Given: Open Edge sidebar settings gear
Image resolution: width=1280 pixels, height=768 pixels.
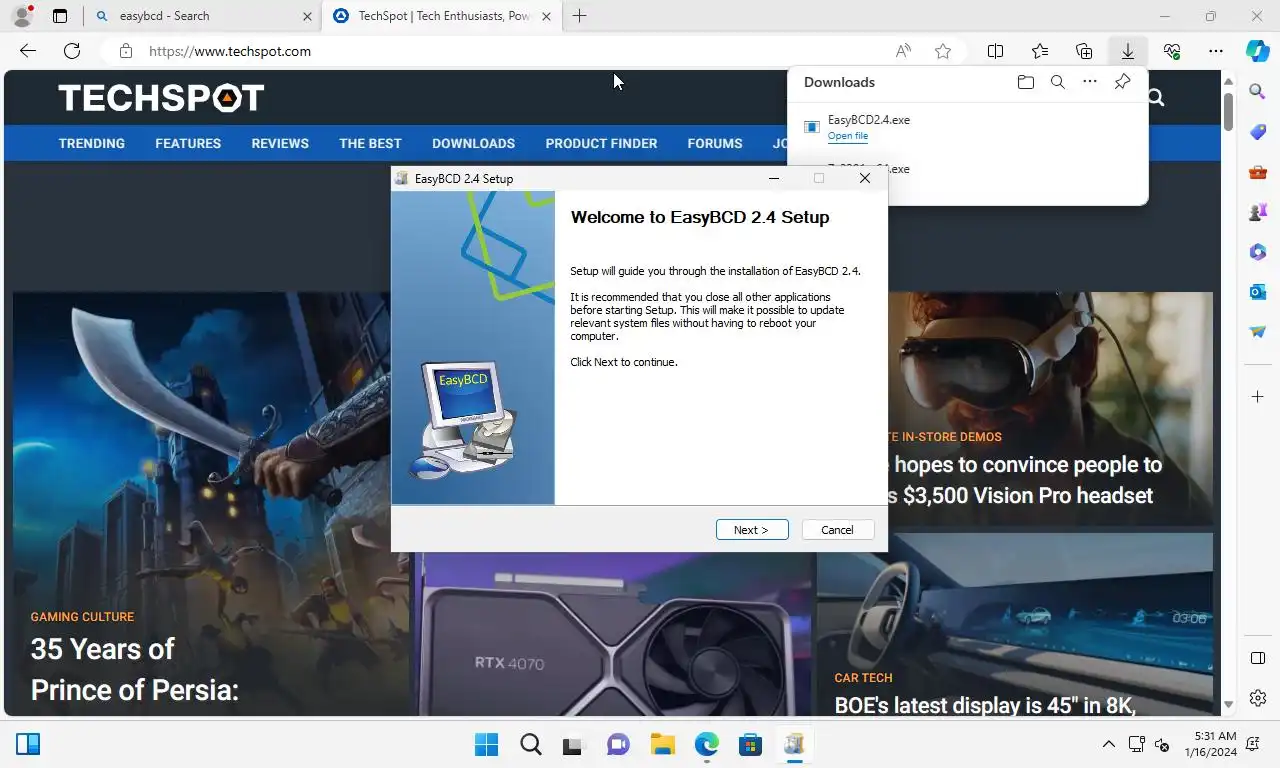Looking at the screenshot, I should (1258, 698).
